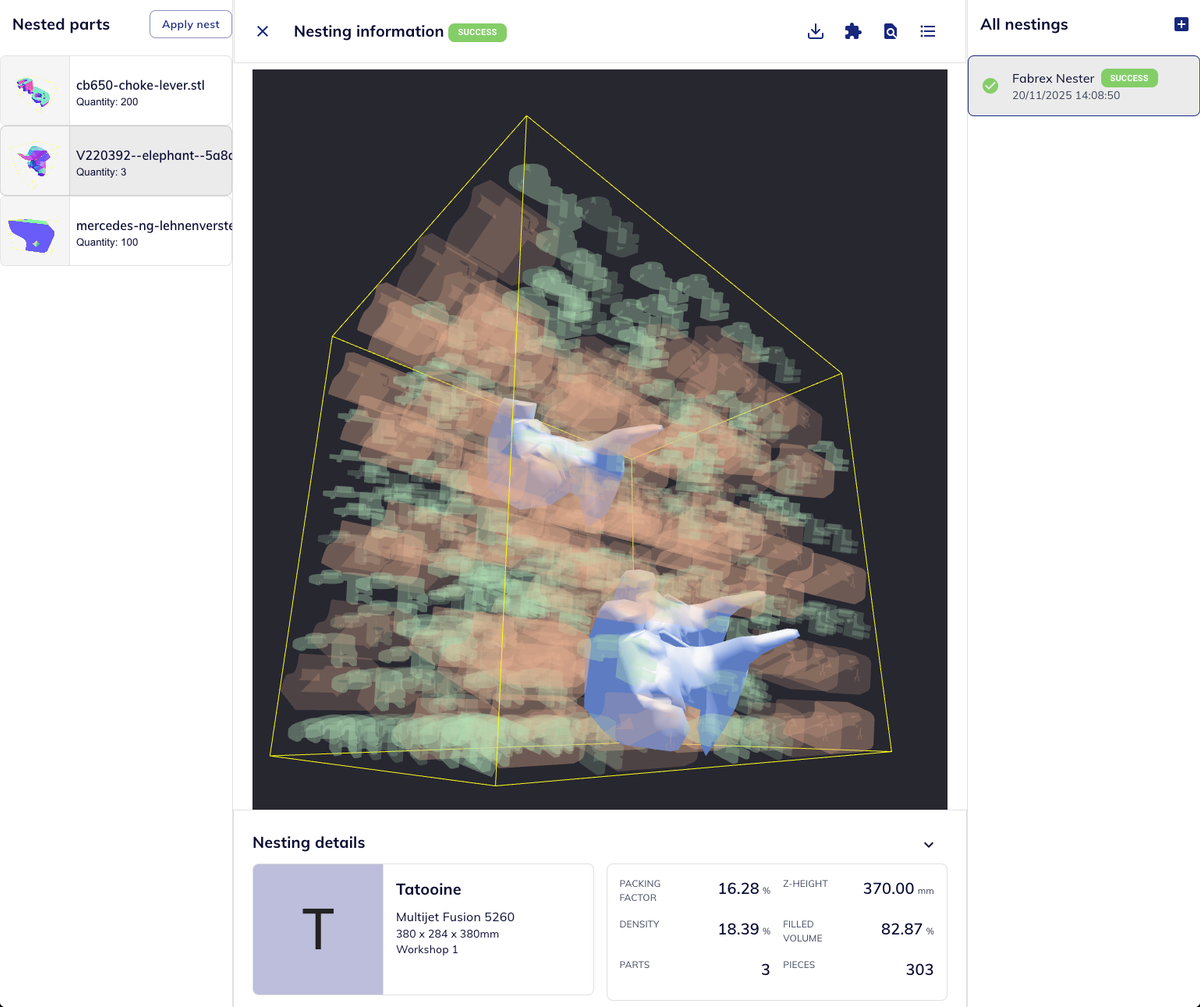Click the 'Workshop 1' label
The width and height of the screenshot is (1200, 1007).
pos(427,949)
